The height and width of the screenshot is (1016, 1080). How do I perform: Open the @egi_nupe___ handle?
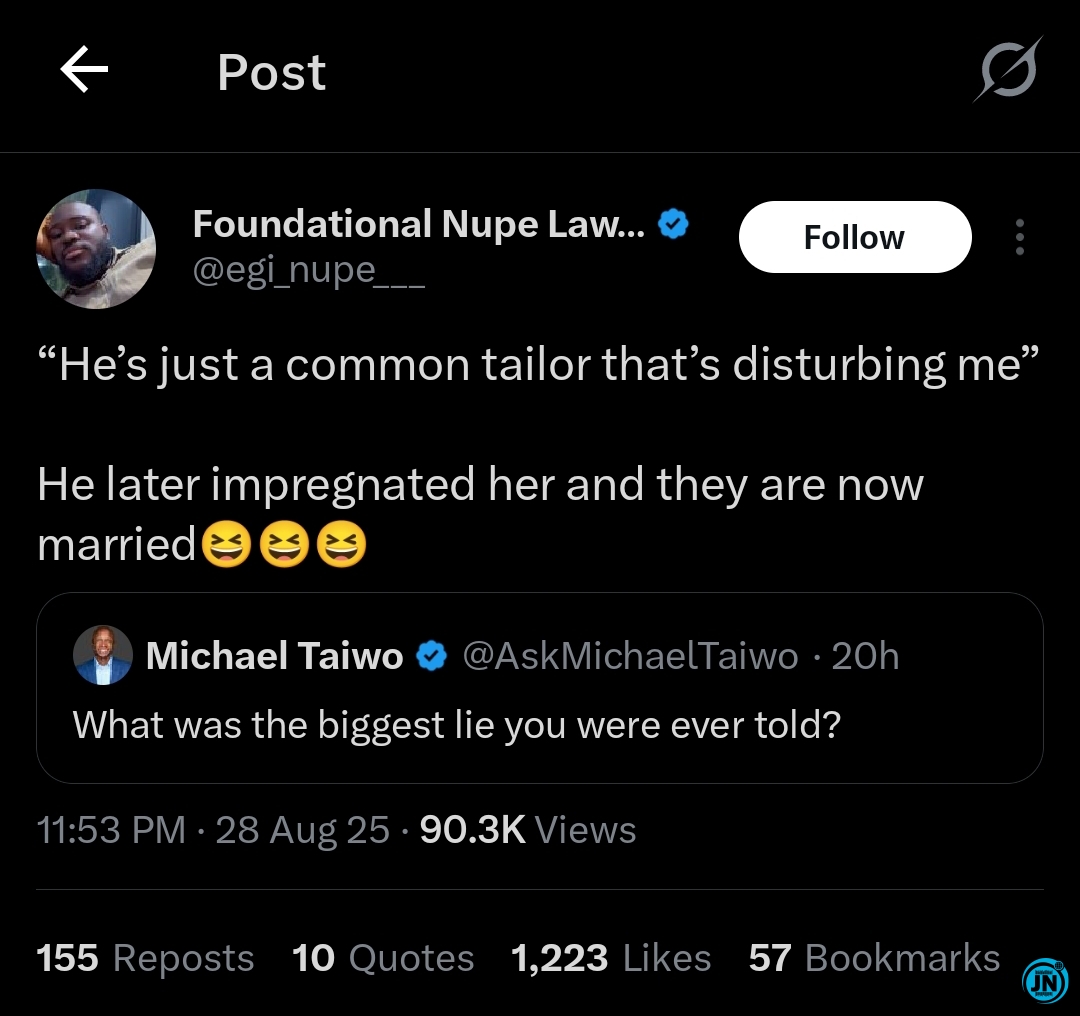click(x=309, y=271)
